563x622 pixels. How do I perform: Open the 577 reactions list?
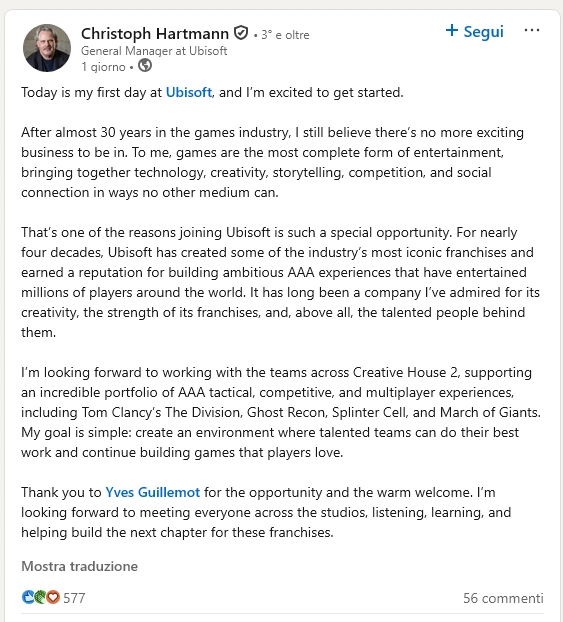coord(74,598)
